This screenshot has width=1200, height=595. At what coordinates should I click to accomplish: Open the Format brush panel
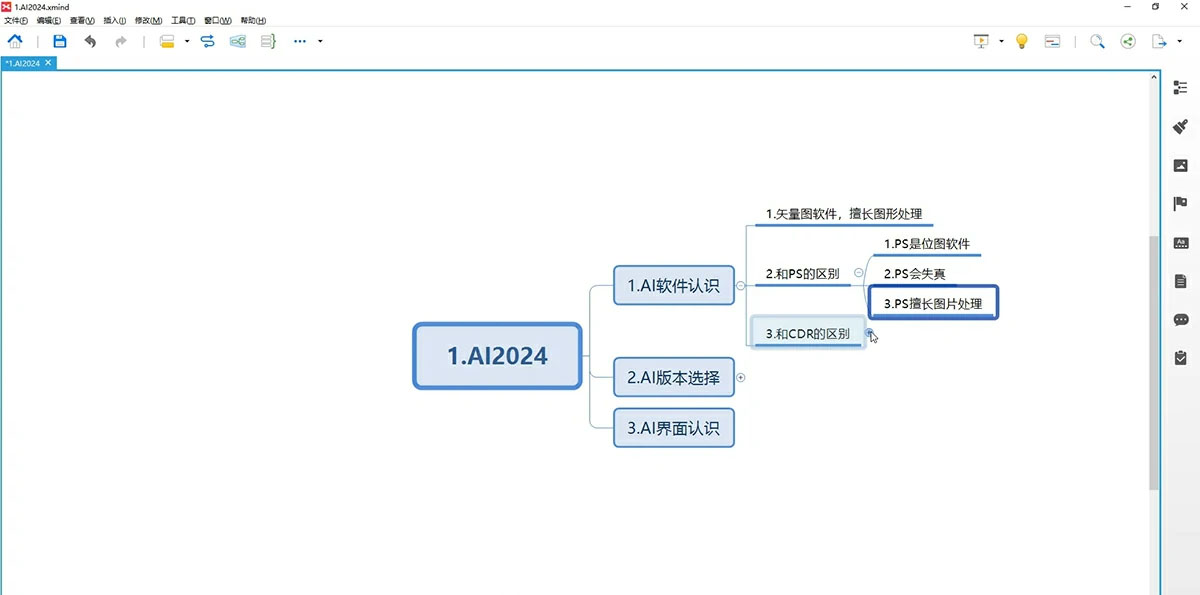pyautogui.click(x=1181, y=127)
